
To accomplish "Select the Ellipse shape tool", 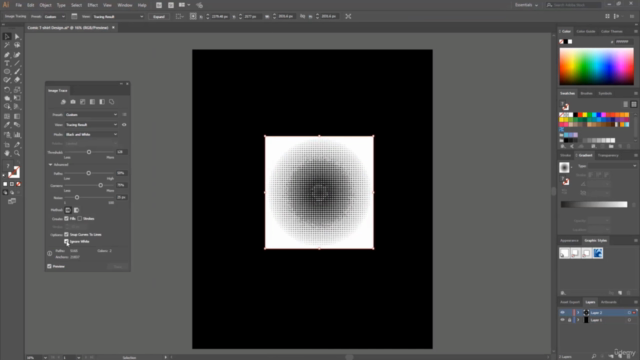I will pyautogui.click(x=7, y=71).
